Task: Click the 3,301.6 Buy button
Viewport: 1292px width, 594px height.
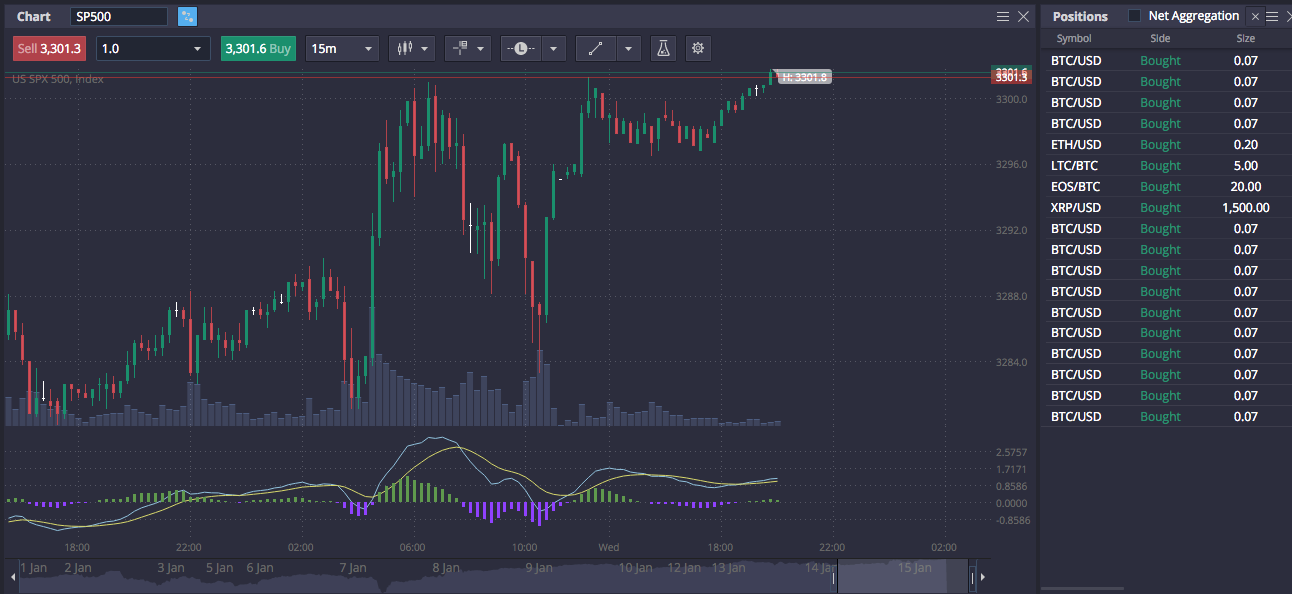Action: (258, 48)
